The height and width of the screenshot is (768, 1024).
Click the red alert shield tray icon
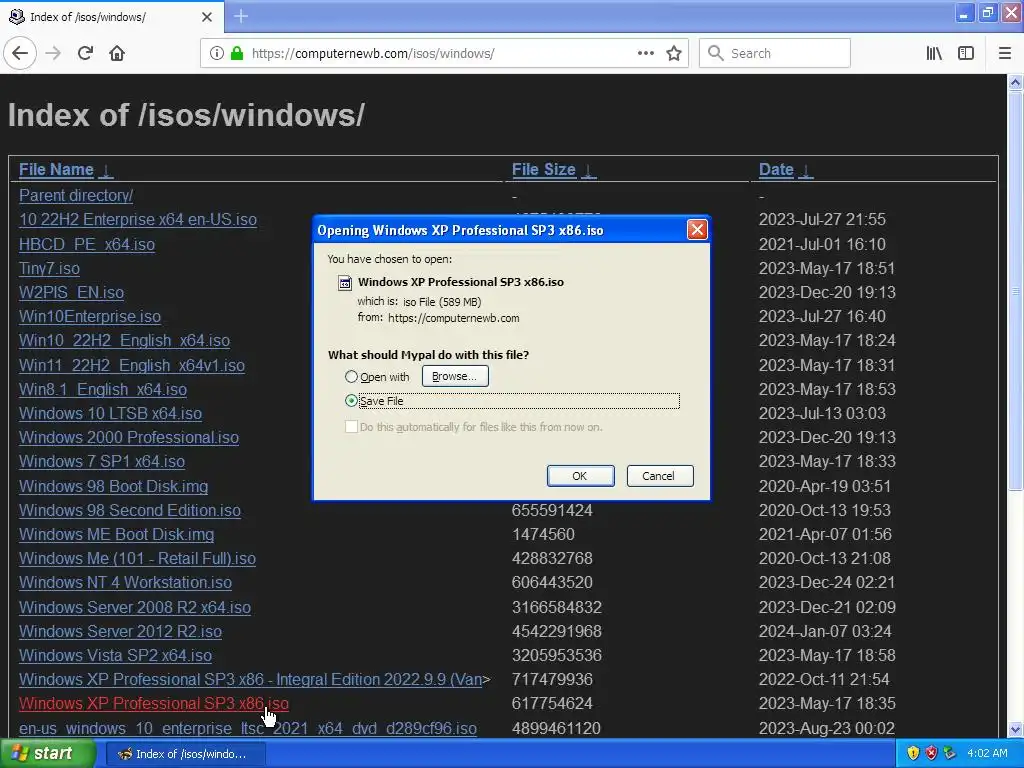[931, 753]
